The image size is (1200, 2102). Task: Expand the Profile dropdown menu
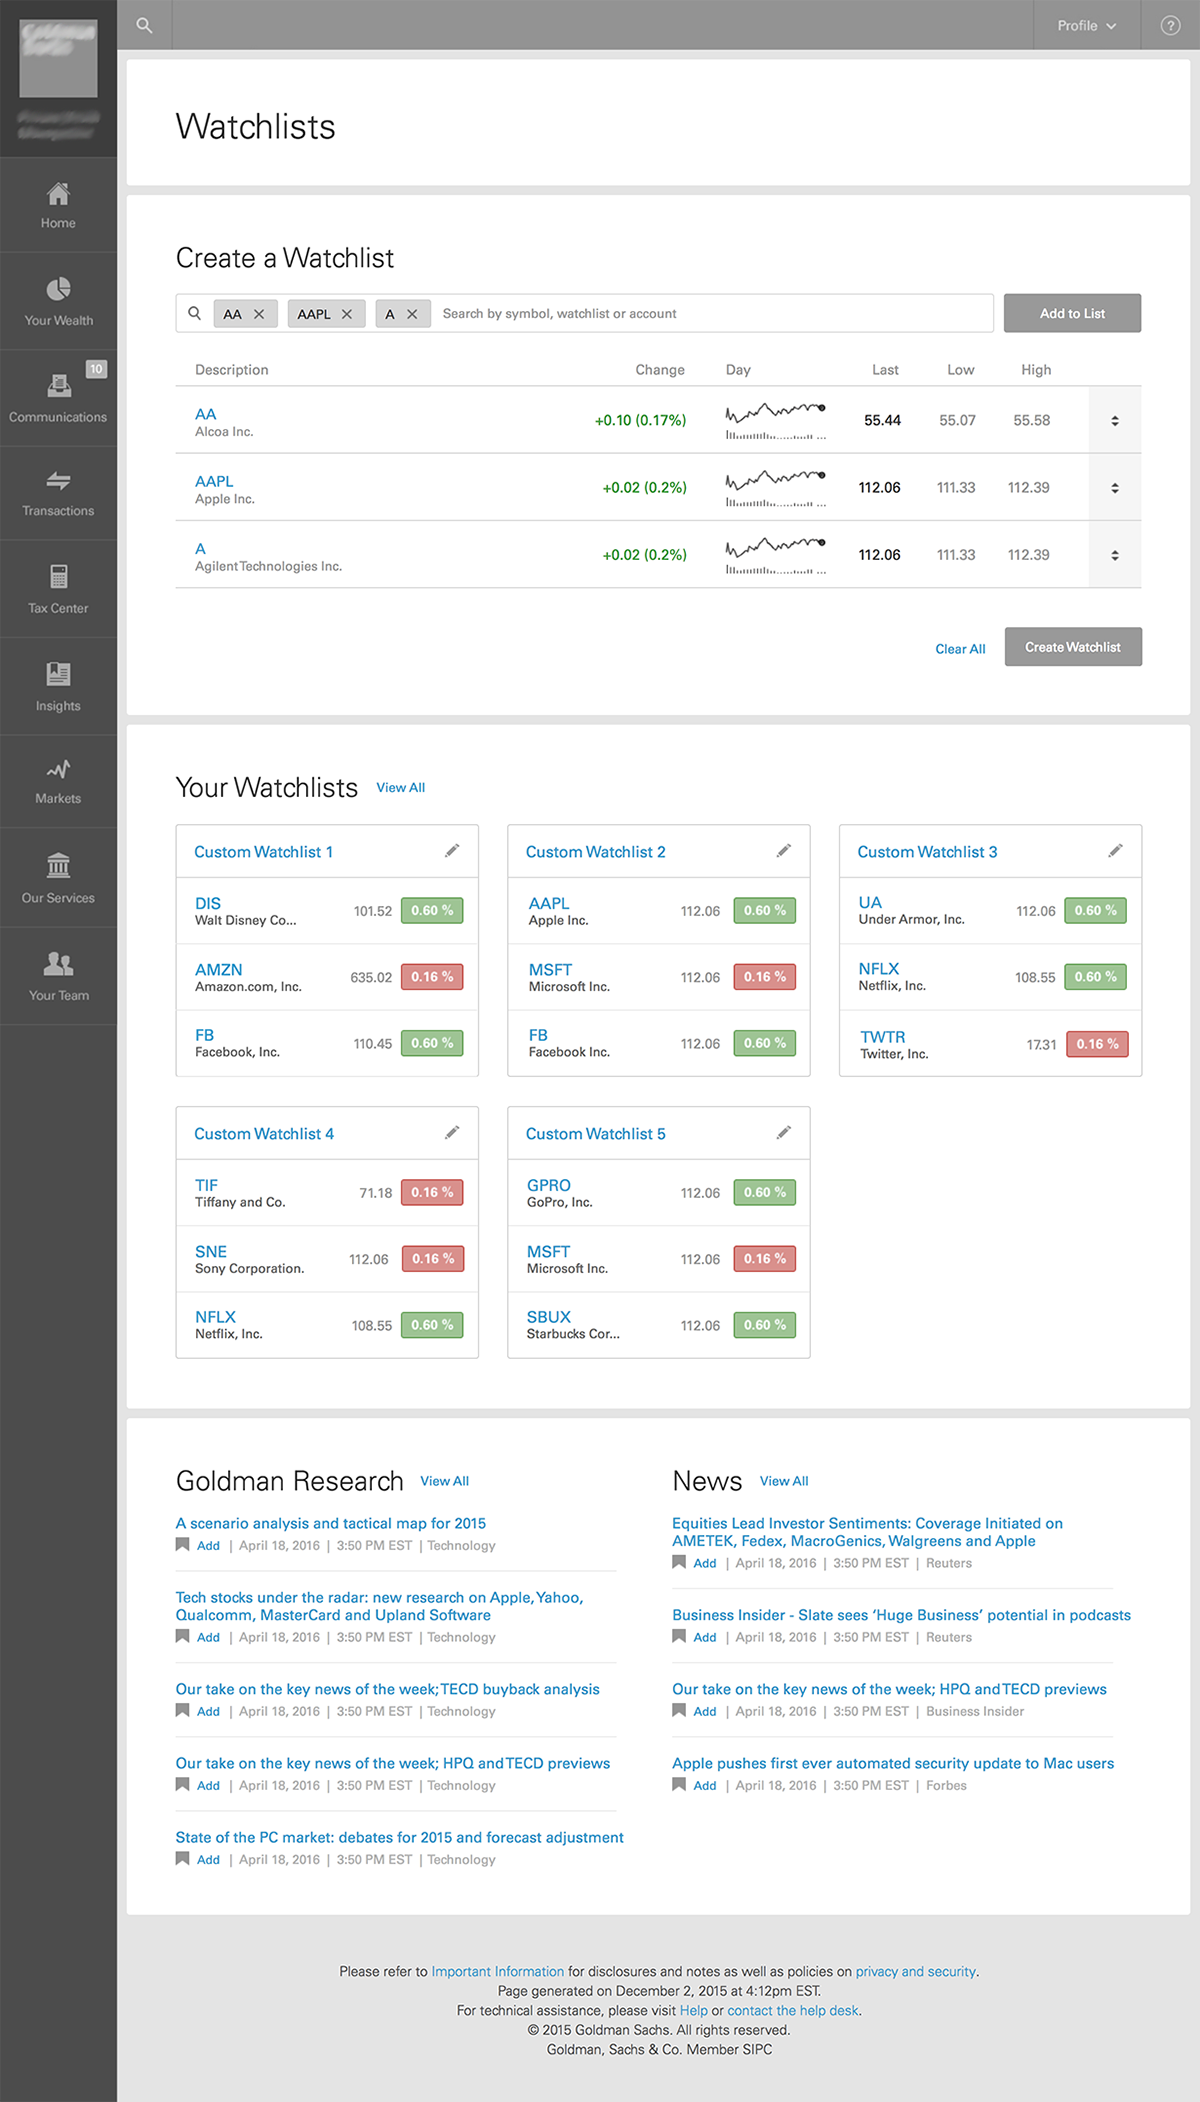pyautogui.click(x=1087, y=25)
